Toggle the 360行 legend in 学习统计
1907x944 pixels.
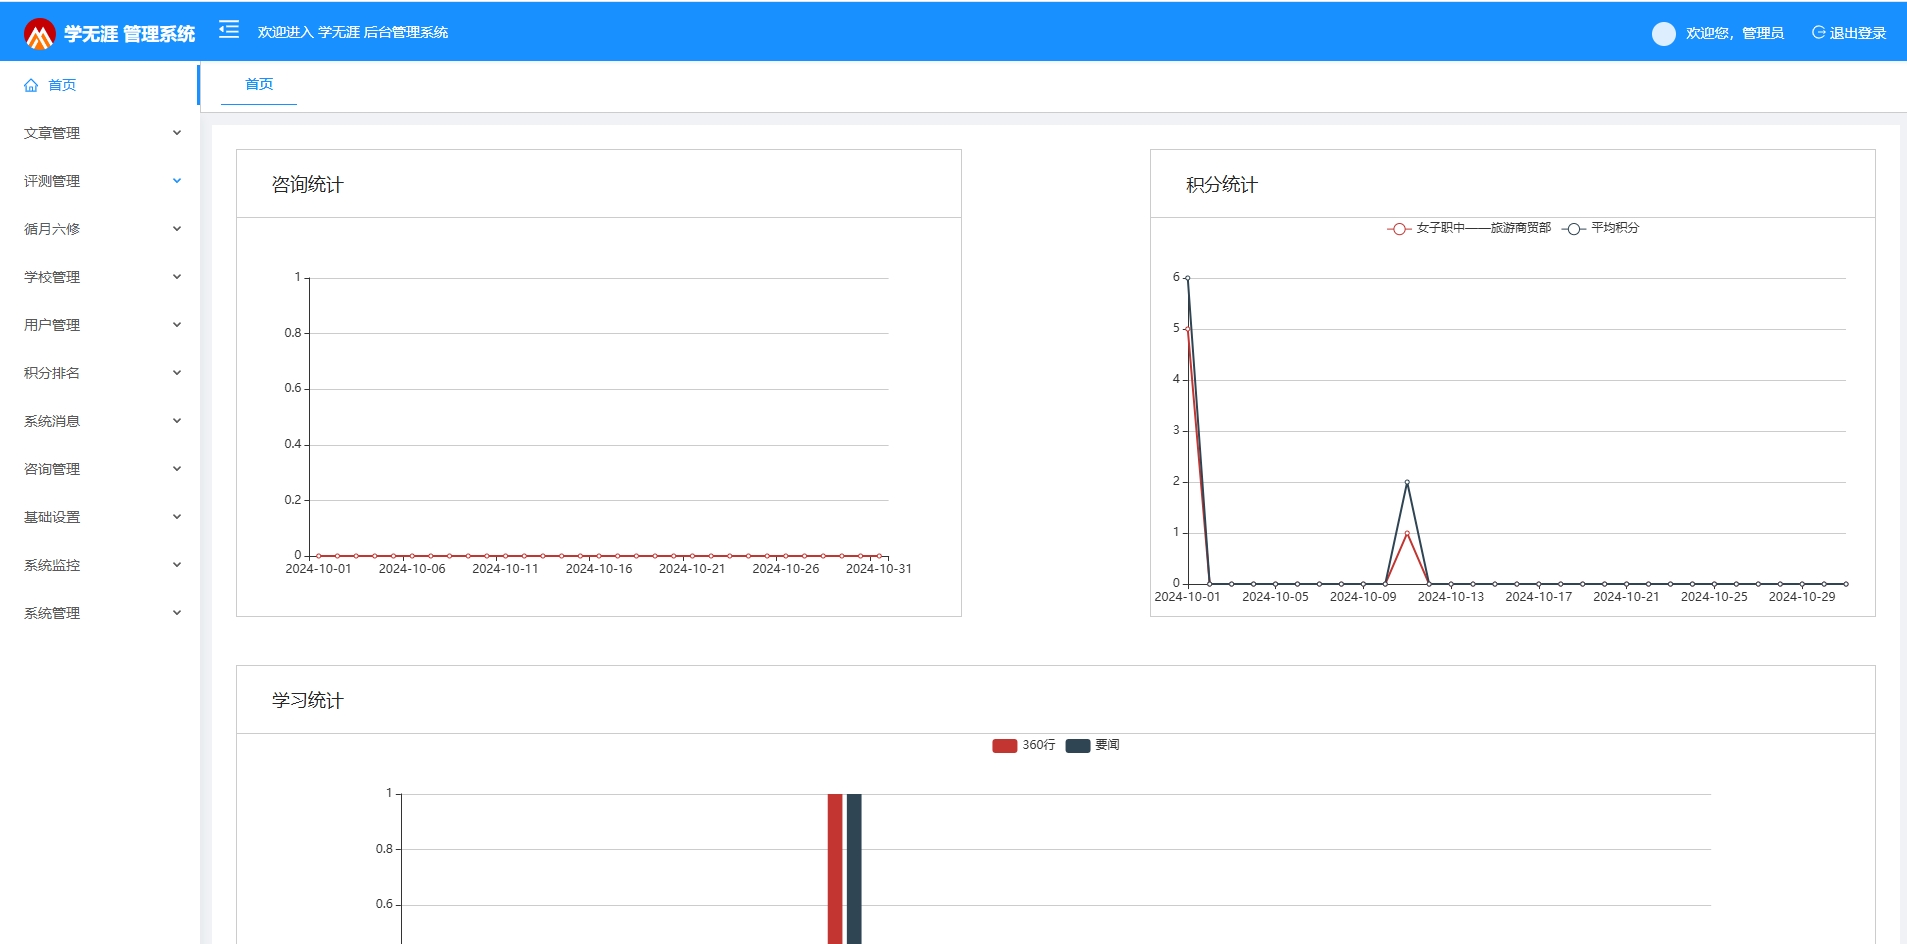tap(1023, 745)
